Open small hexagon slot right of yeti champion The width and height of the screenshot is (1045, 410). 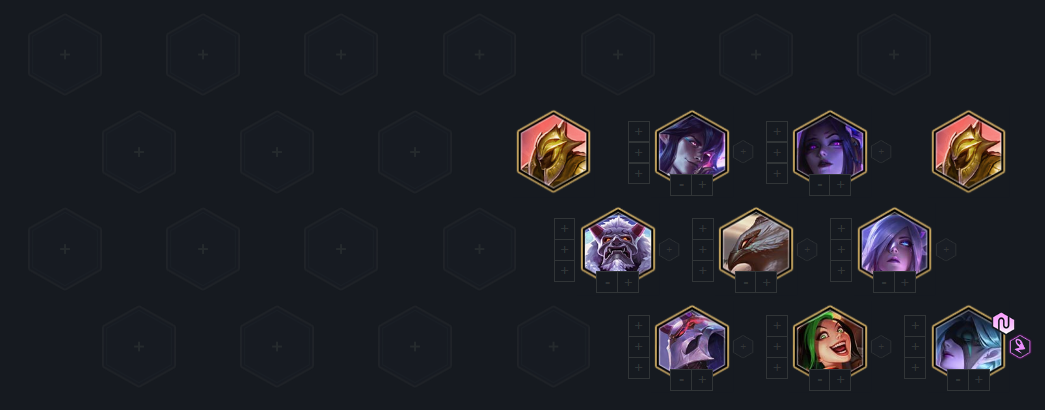(x=669, y=249)
